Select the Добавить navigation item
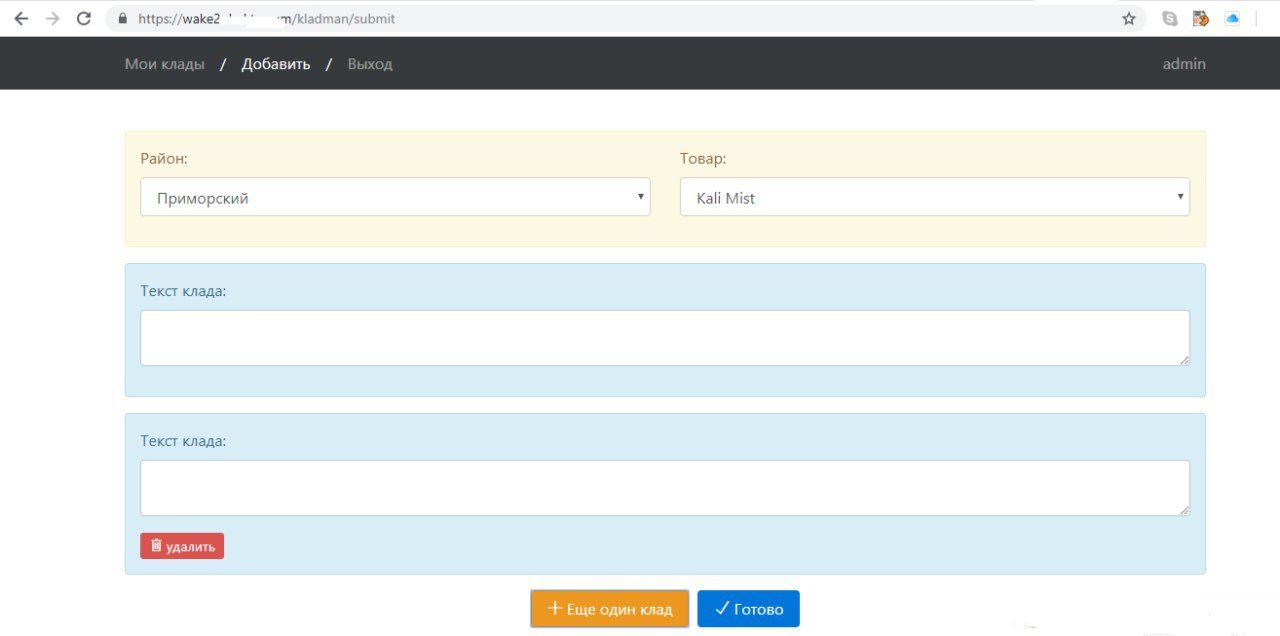The image size is (1280, 636). pos(276,64)
